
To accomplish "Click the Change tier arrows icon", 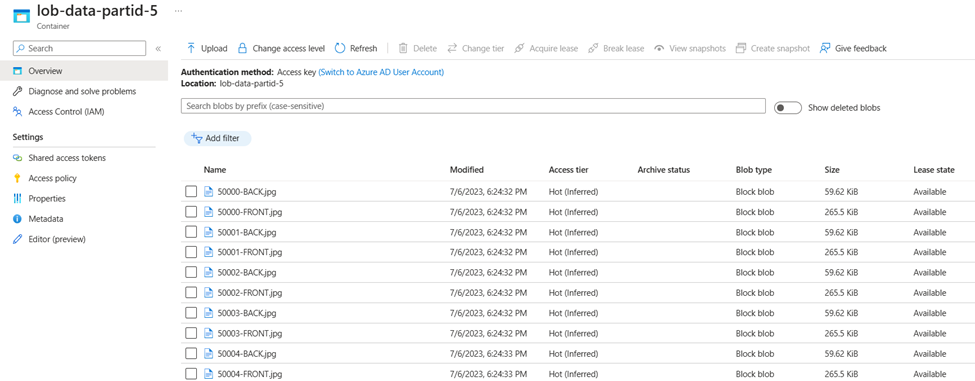I will tap(452, 48).
